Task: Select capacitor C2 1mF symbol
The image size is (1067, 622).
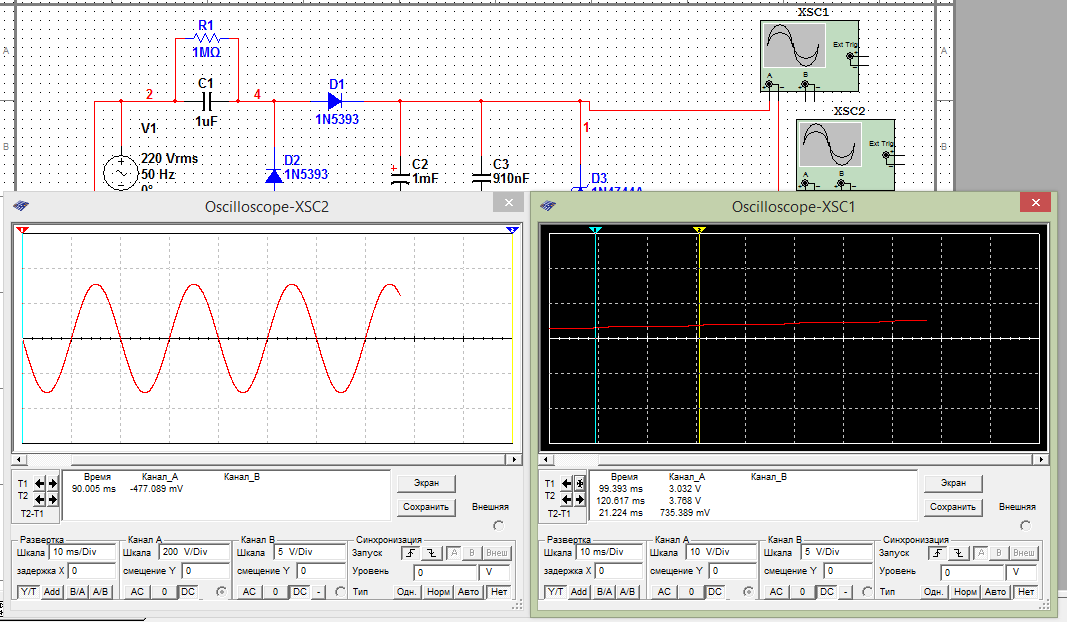Action: (x=400, y=179)
